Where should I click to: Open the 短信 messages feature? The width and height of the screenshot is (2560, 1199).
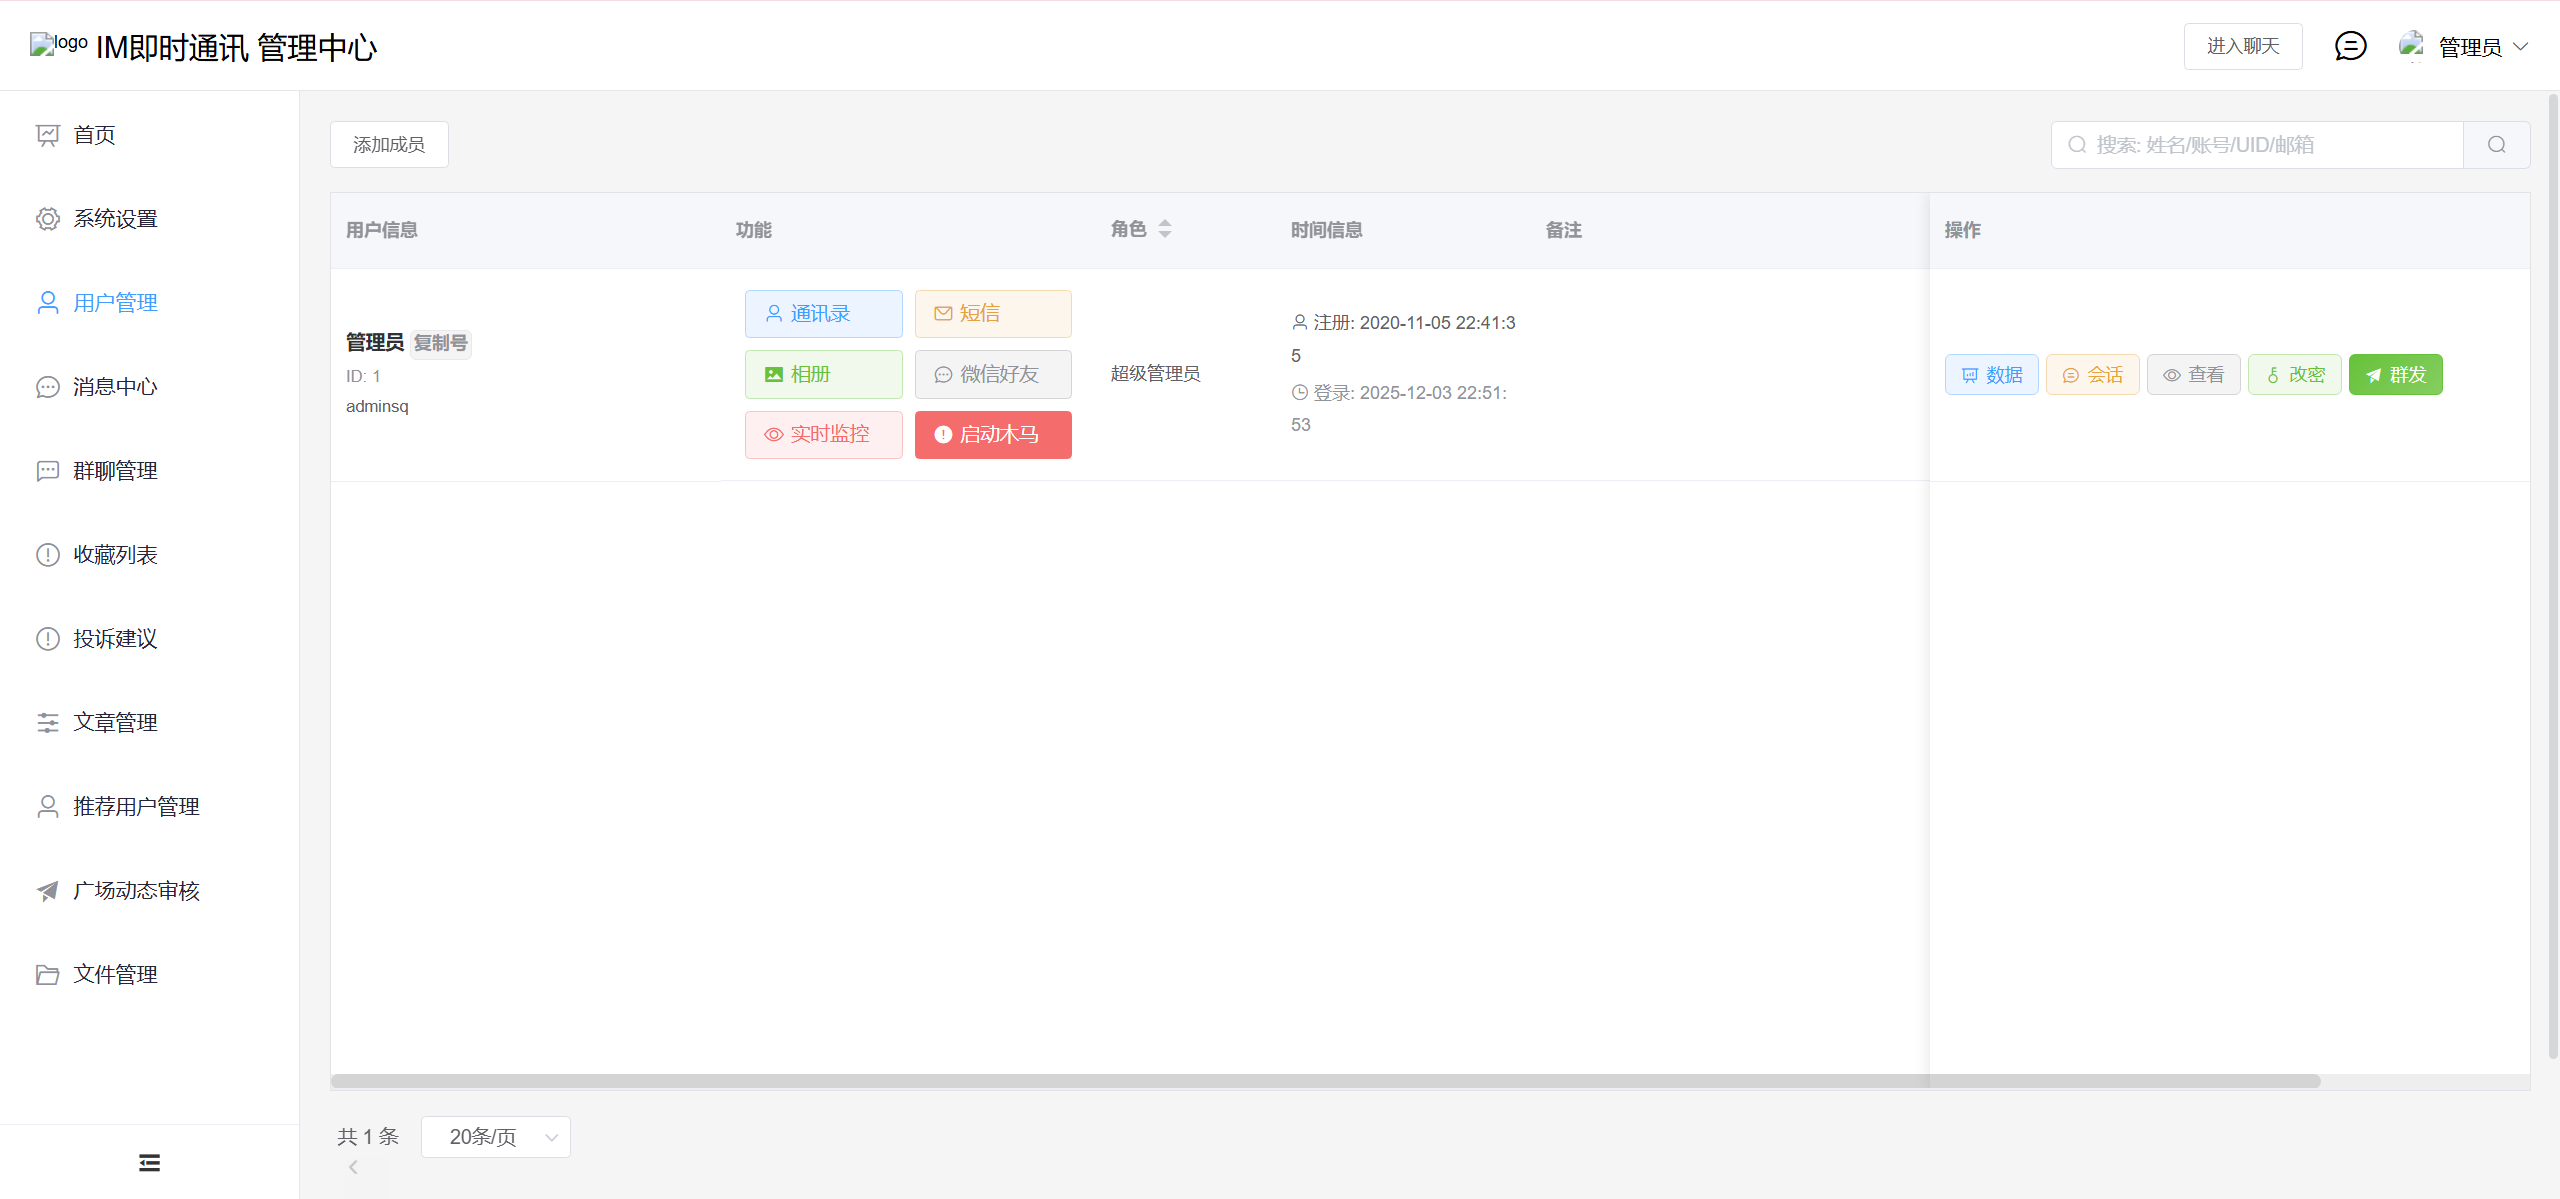click(992, 314)
